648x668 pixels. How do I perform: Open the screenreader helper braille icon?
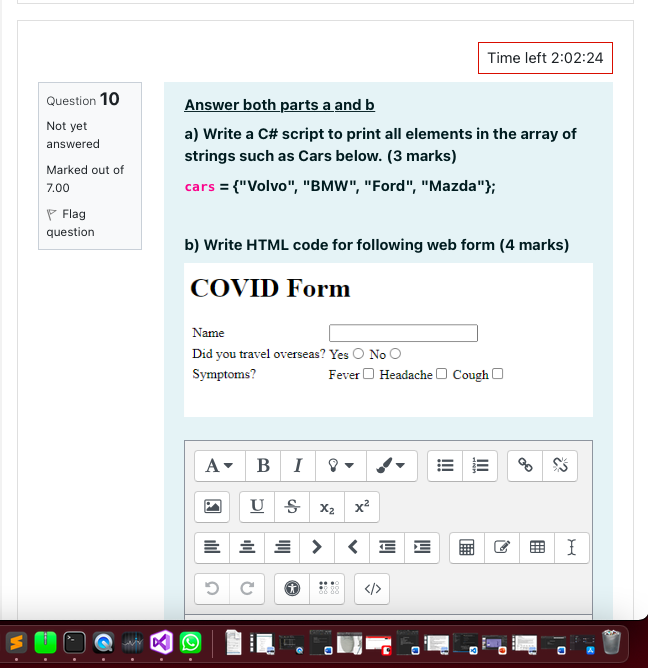(x=327, y=588)
